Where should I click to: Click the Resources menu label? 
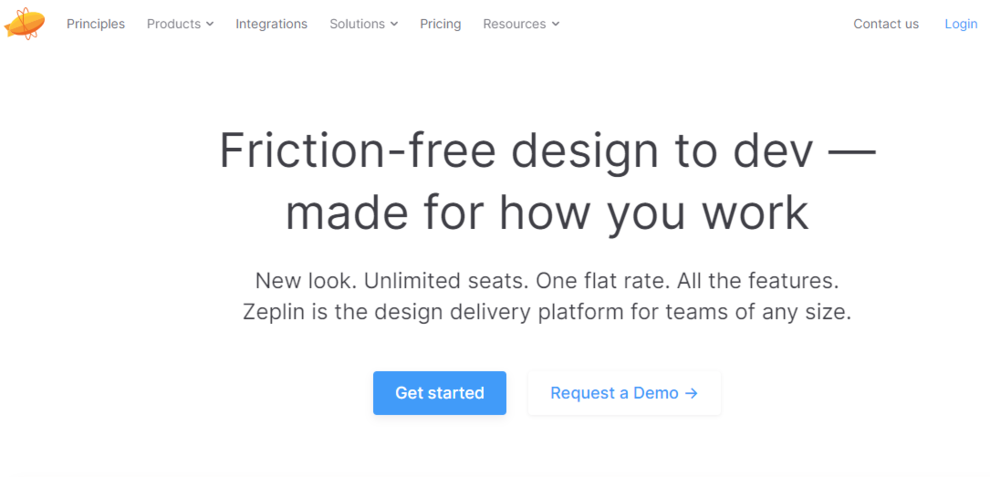coord(514,24)
